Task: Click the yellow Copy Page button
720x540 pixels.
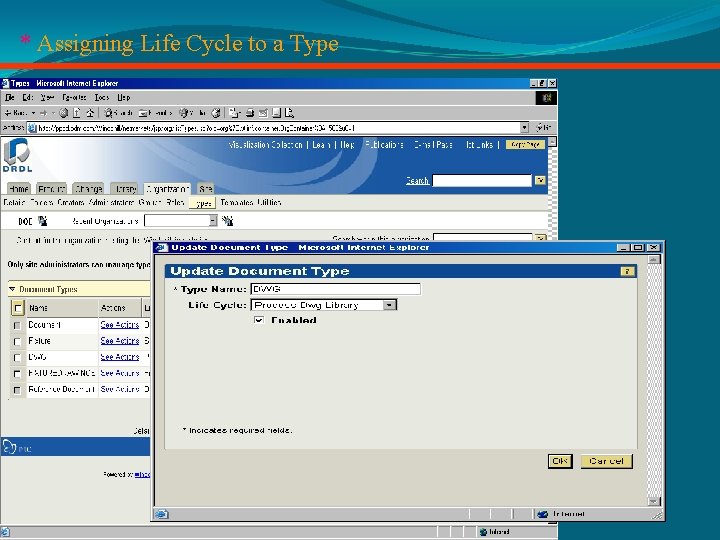Action: (x=525, y=145)
